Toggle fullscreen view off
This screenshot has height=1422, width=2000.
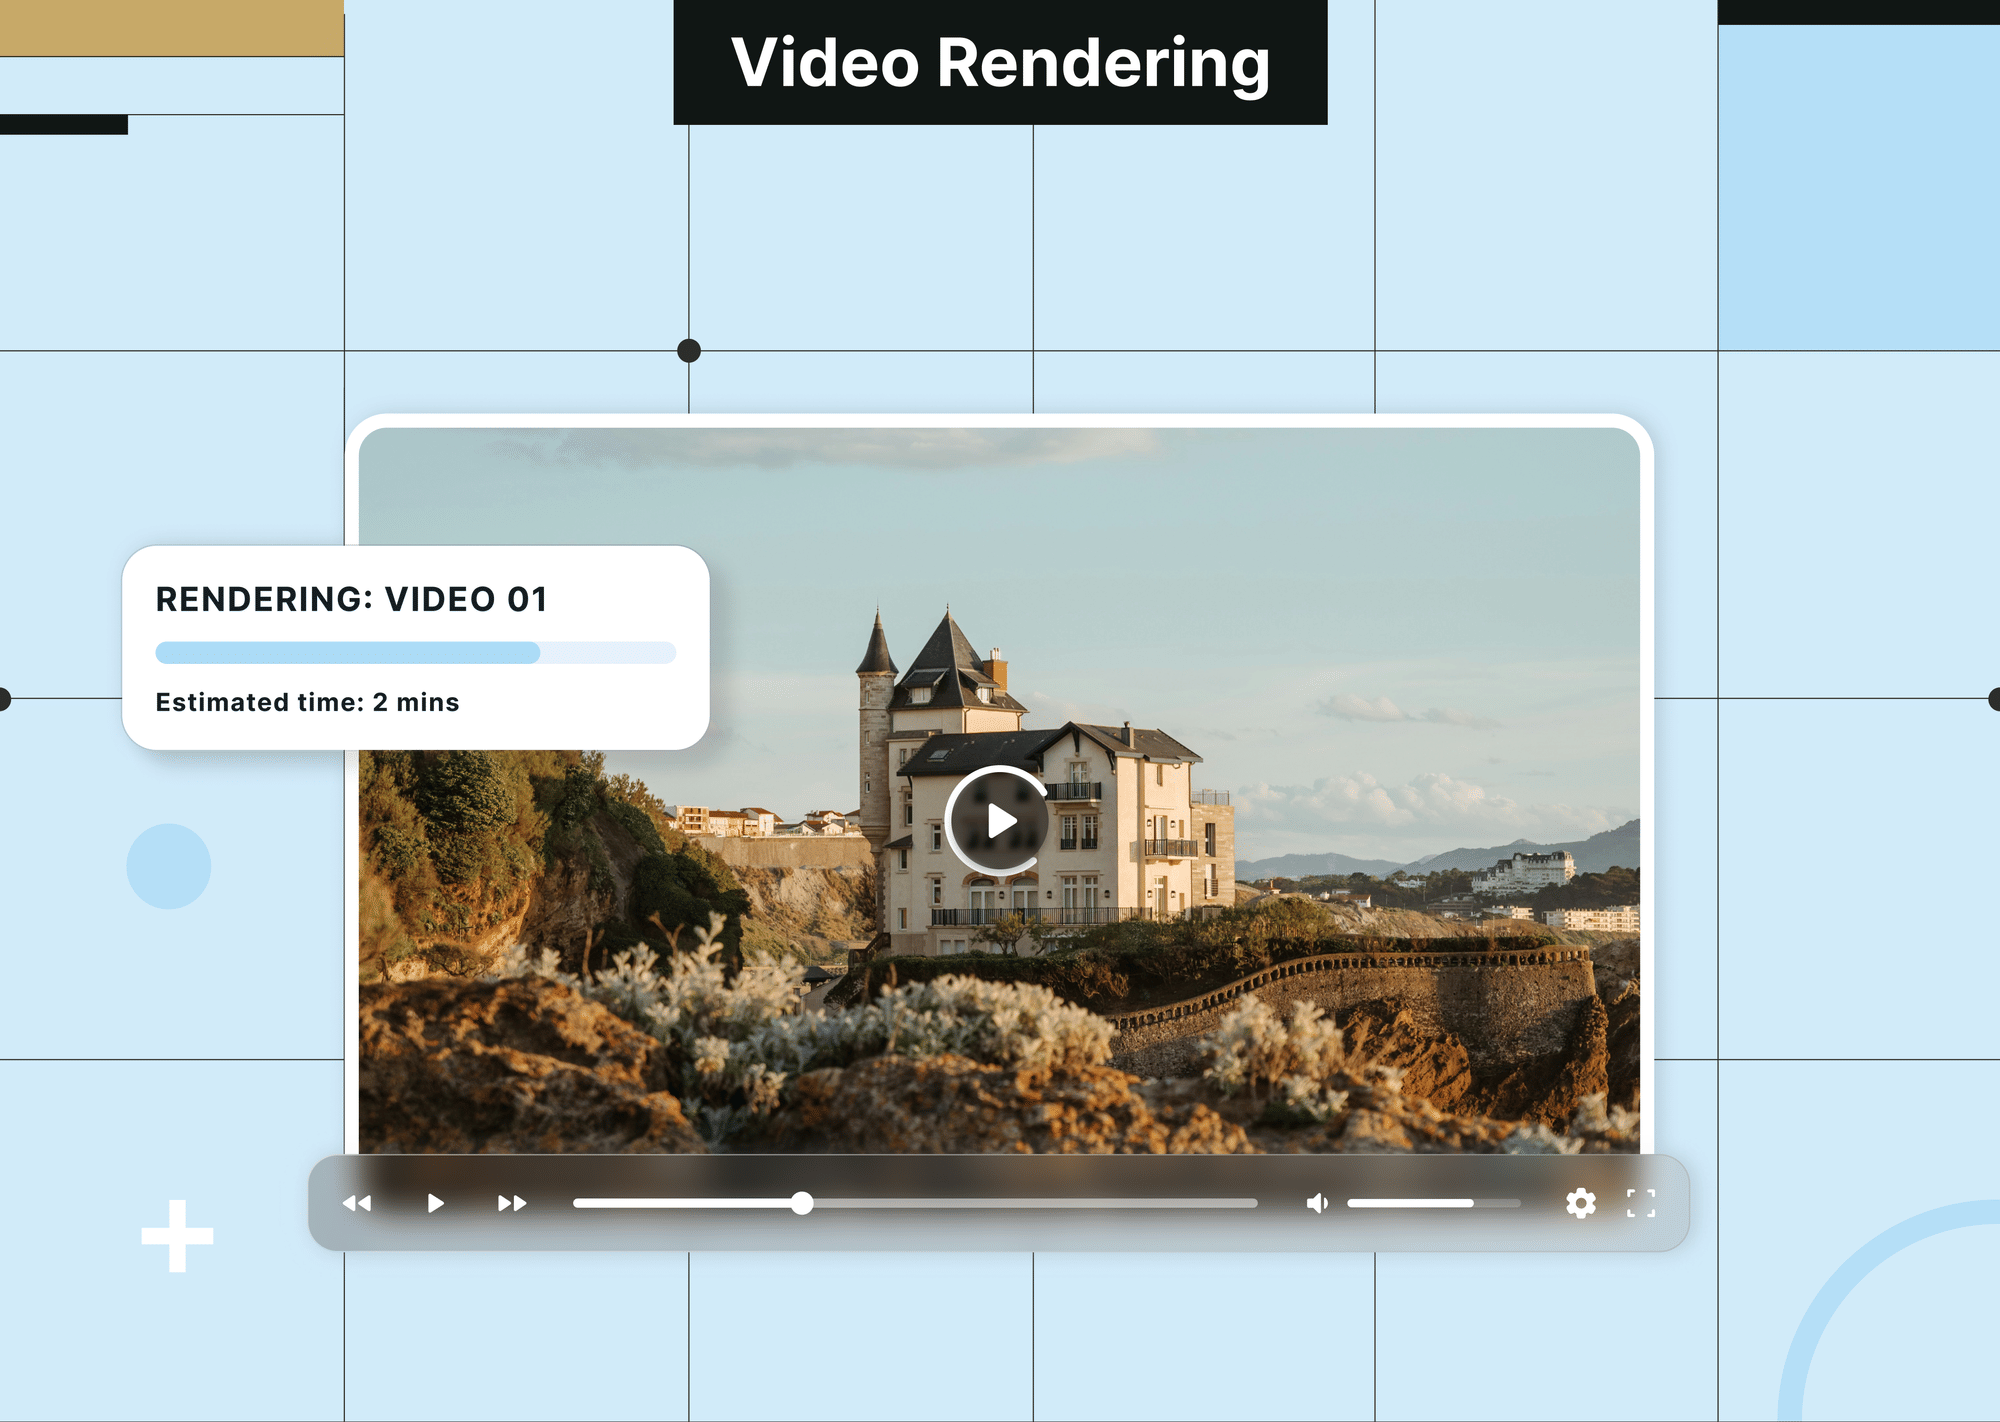(x=1639, y=1204)
